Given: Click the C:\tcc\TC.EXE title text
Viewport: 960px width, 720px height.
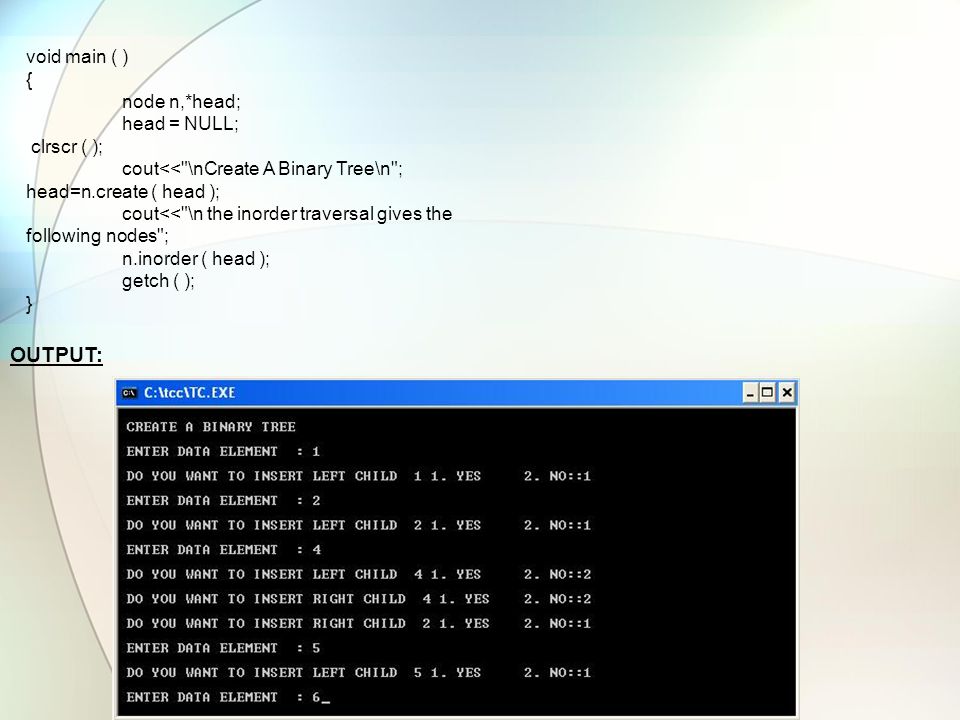Looking at the screenshot, I should [x=189, y=393].
